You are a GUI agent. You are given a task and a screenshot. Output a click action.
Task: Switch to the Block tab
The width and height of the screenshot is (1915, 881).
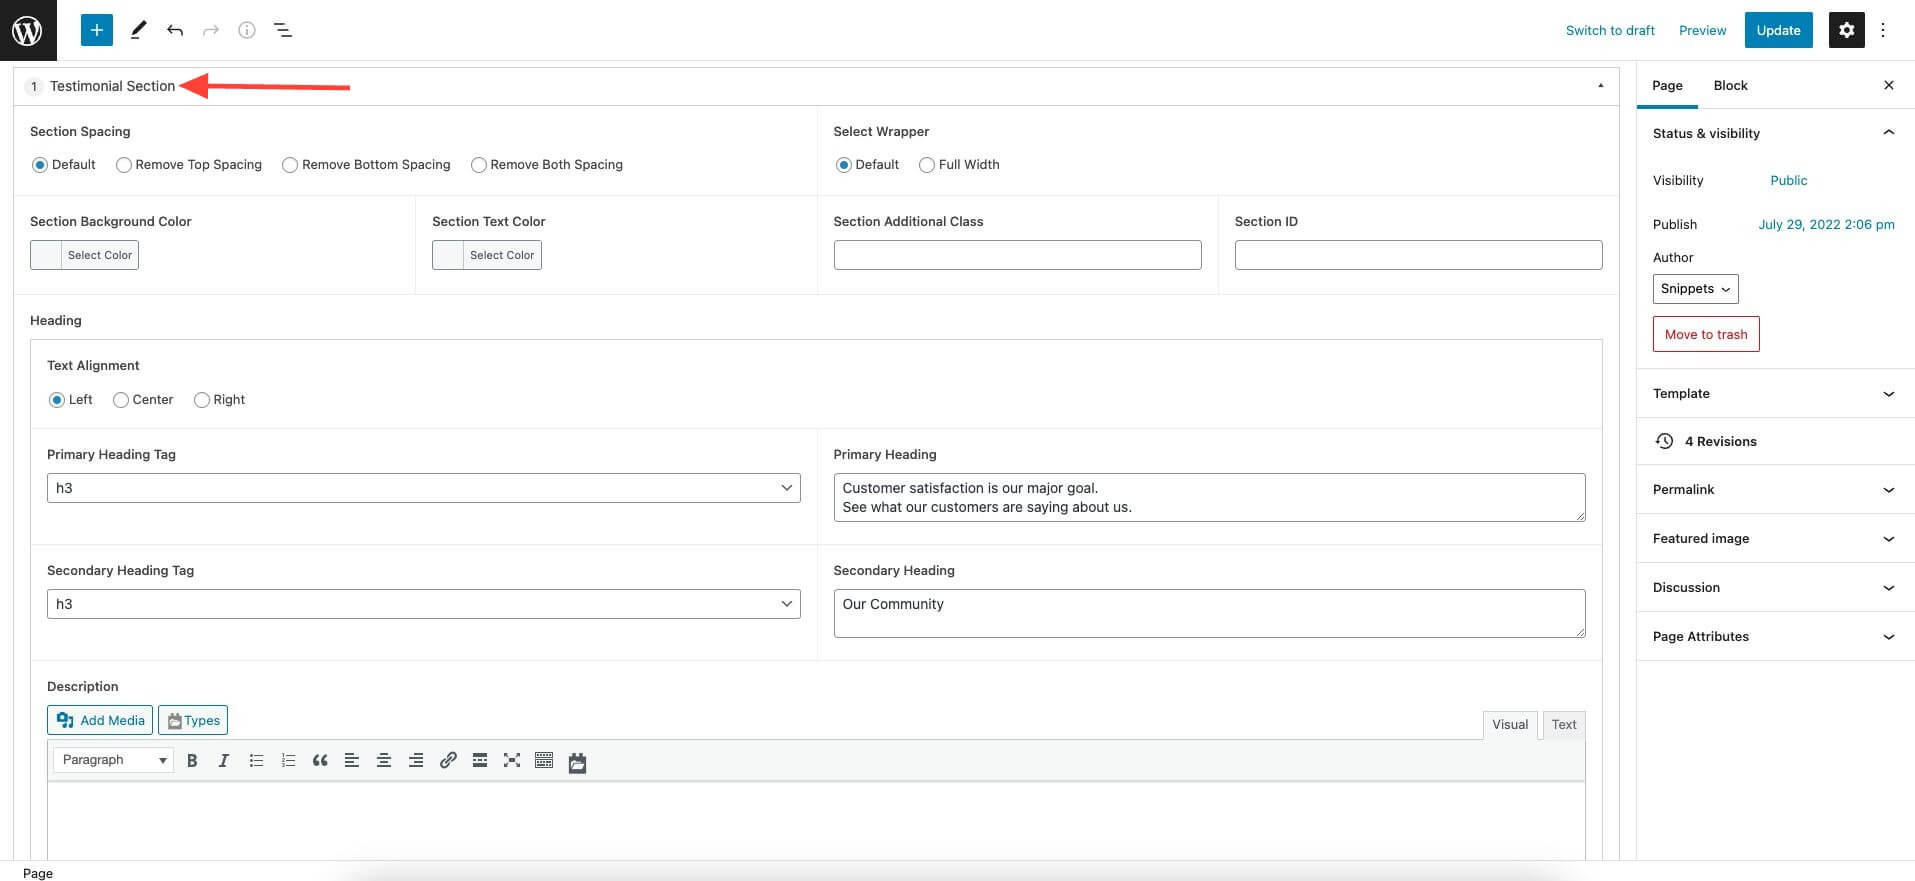pos(1730,86)
